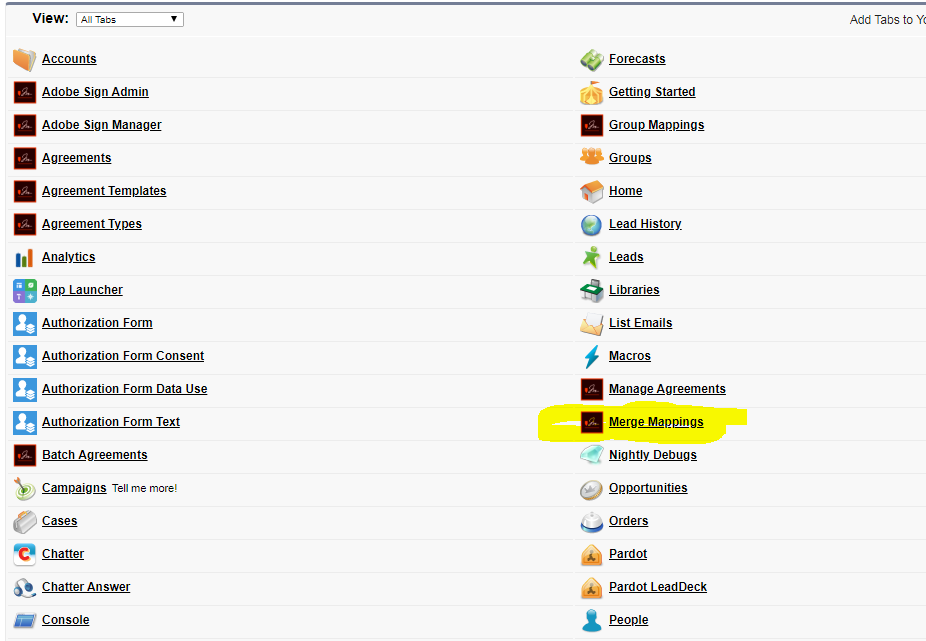Click the Macros lightning bolt icon

tap(591, 356)
